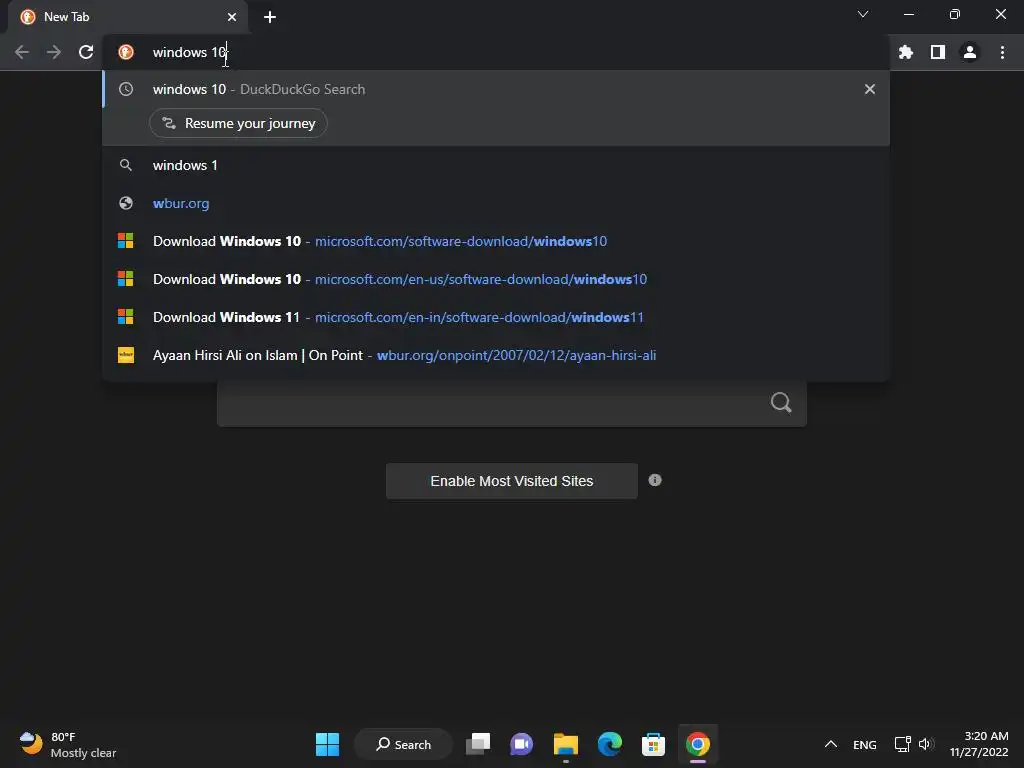Launch Microsoft Edge from the taskbar
Screen dimensions: 1024x768
(x=609, y=744)
